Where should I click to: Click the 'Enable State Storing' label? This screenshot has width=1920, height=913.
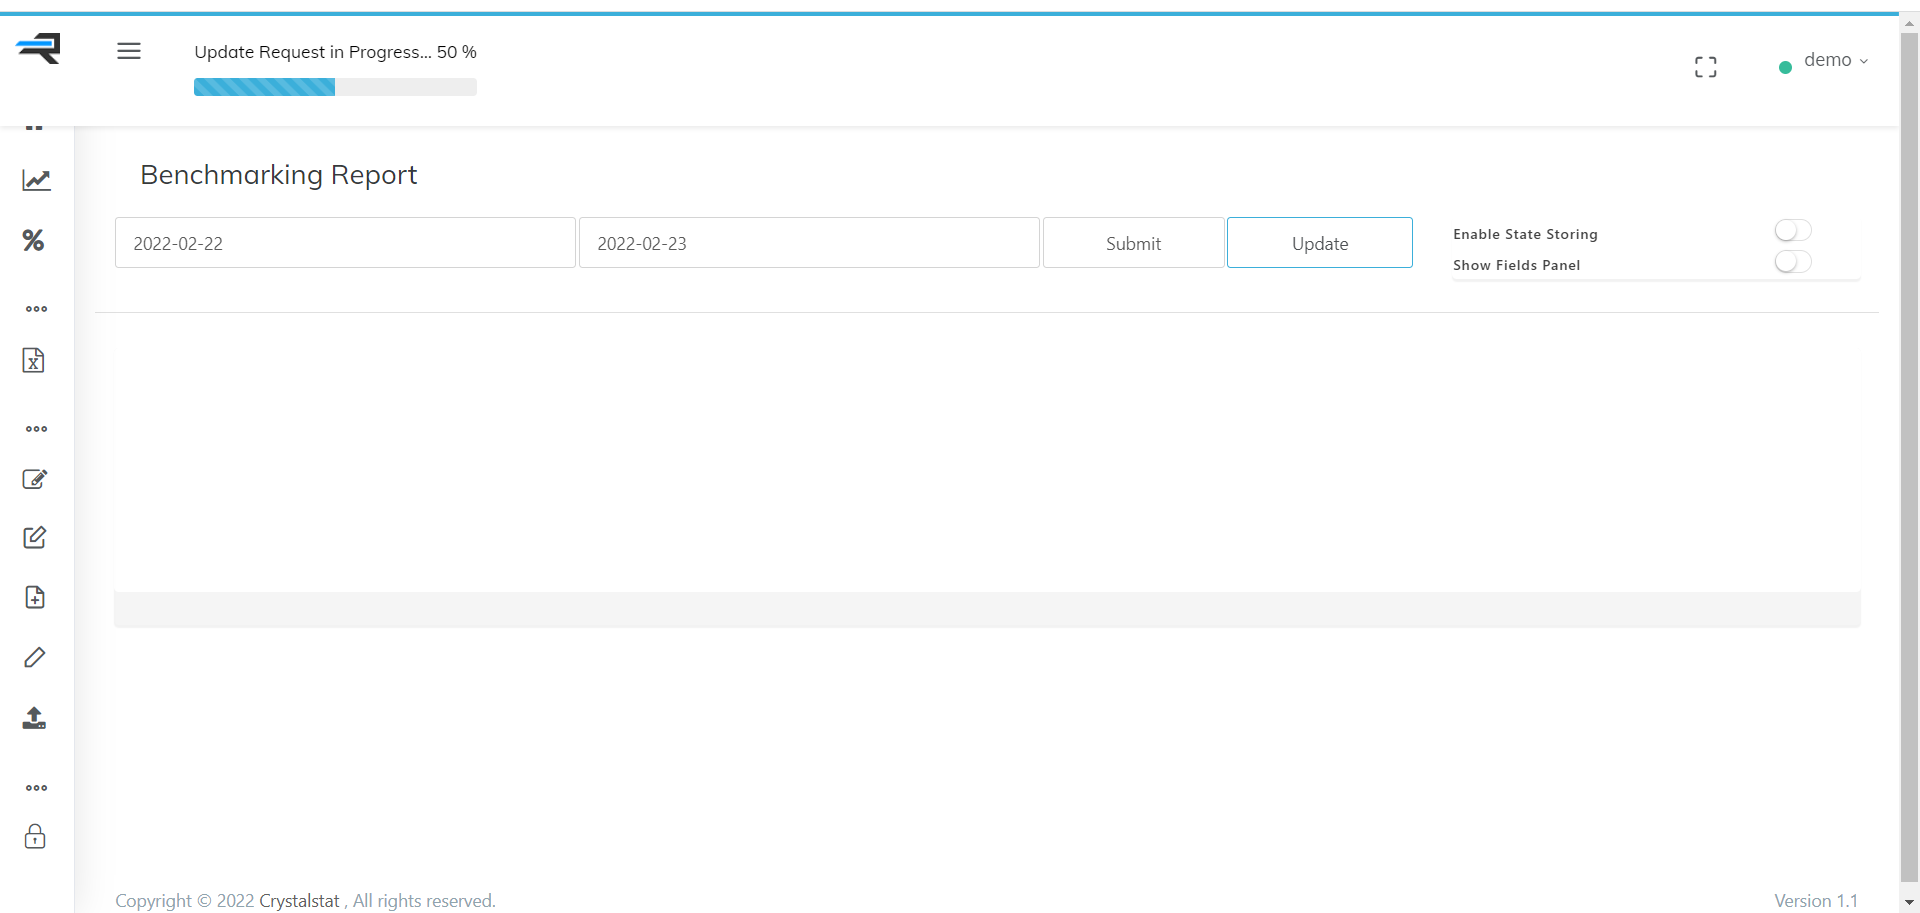[x=1525, y=234]
